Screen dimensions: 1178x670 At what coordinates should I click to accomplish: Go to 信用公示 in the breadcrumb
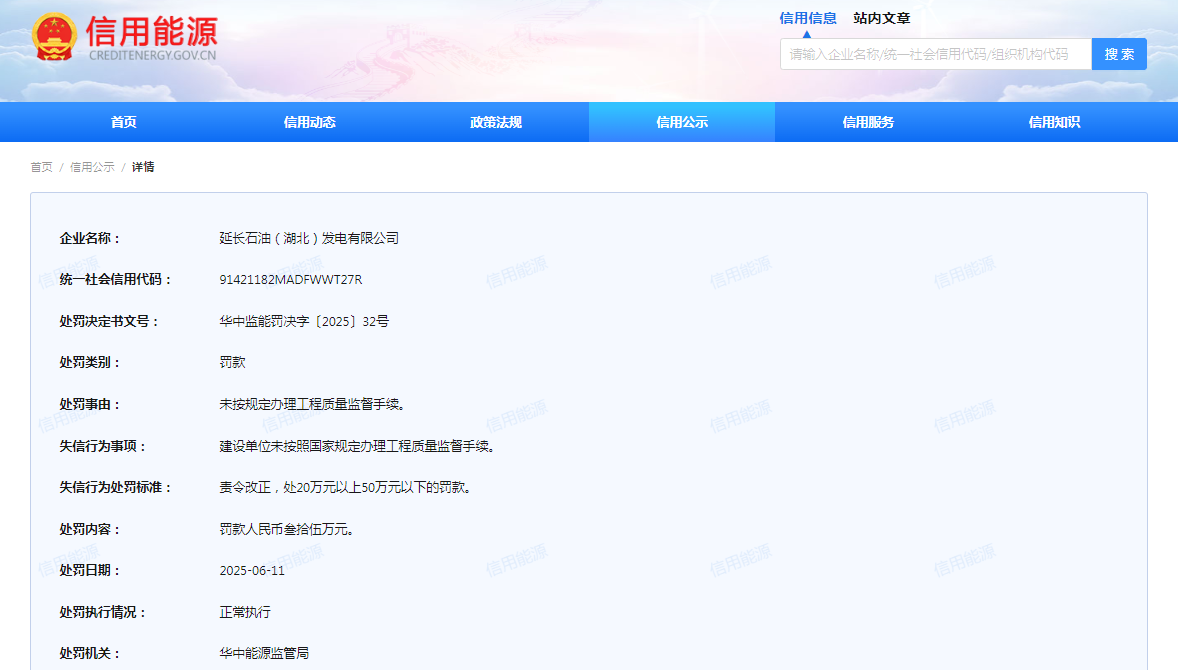pyautogui.click(x=92, y=167)
